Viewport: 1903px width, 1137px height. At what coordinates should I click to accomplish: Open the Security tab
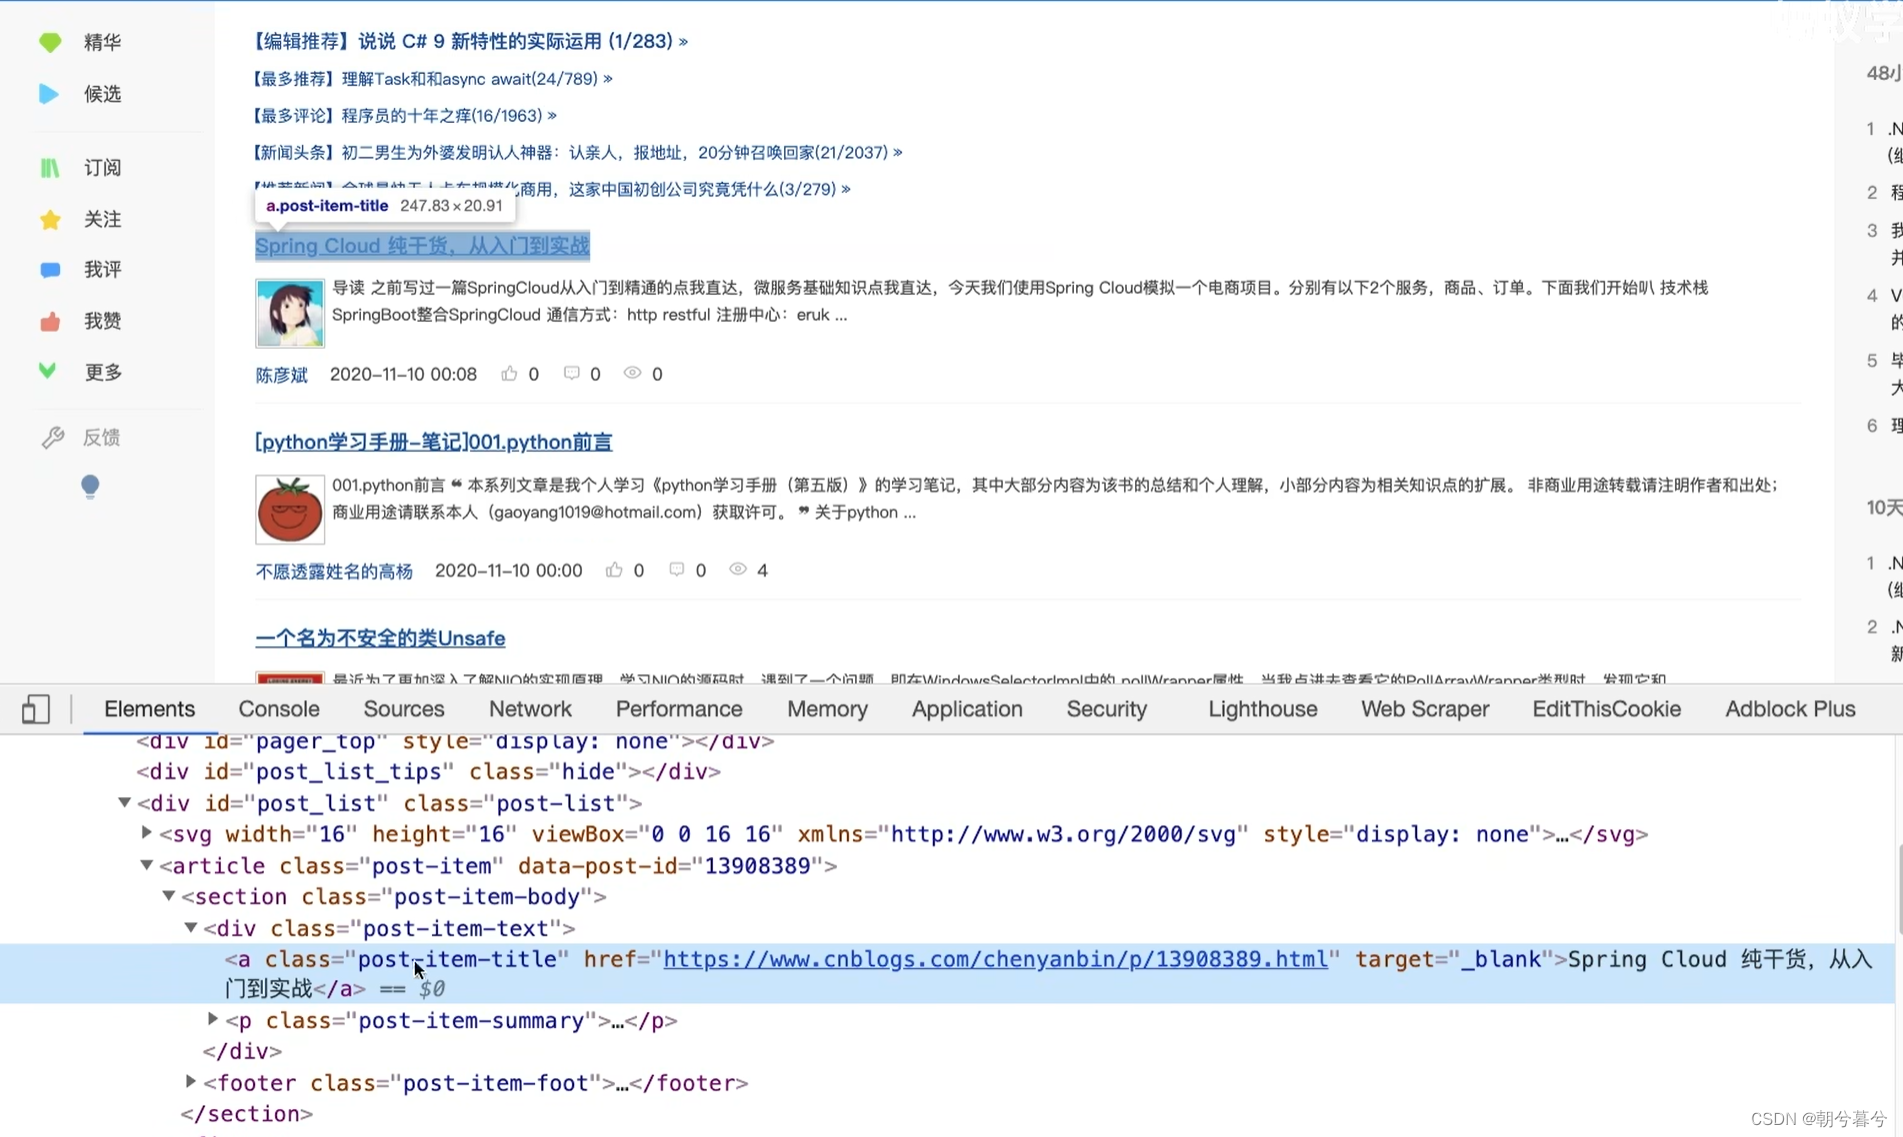1106,709
